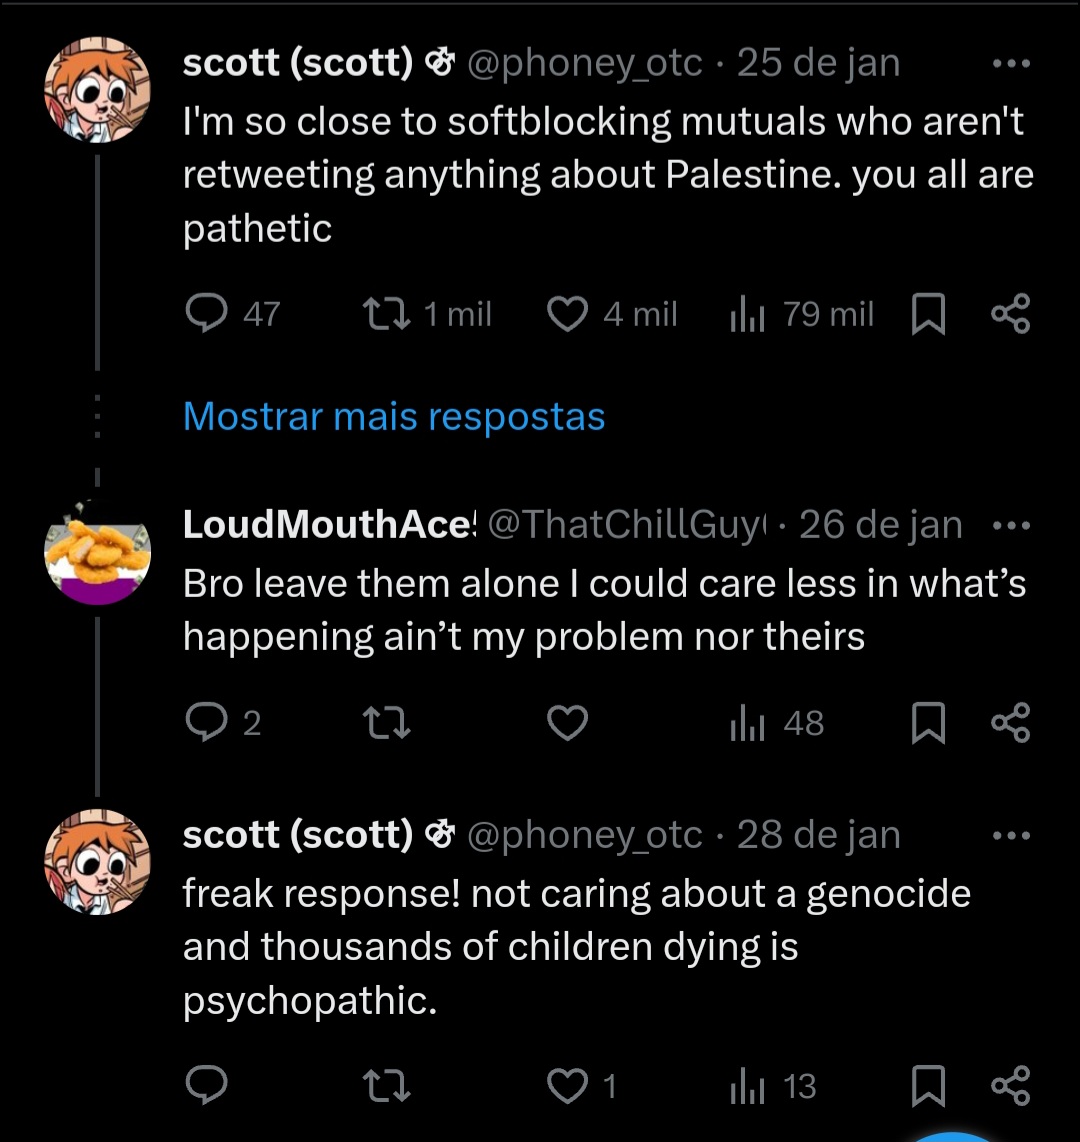
Task: Bookmark LoudMouthAce's reply
Action: (x=929, y=724)
